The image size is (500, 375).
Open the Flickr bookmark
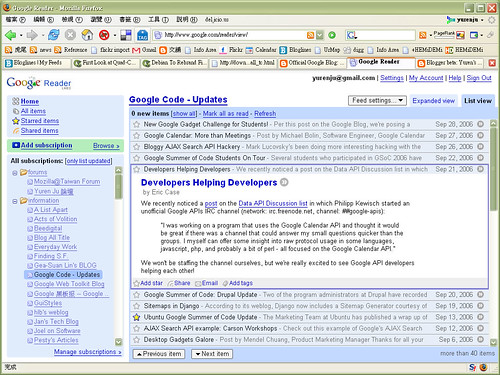click(231, 50)
